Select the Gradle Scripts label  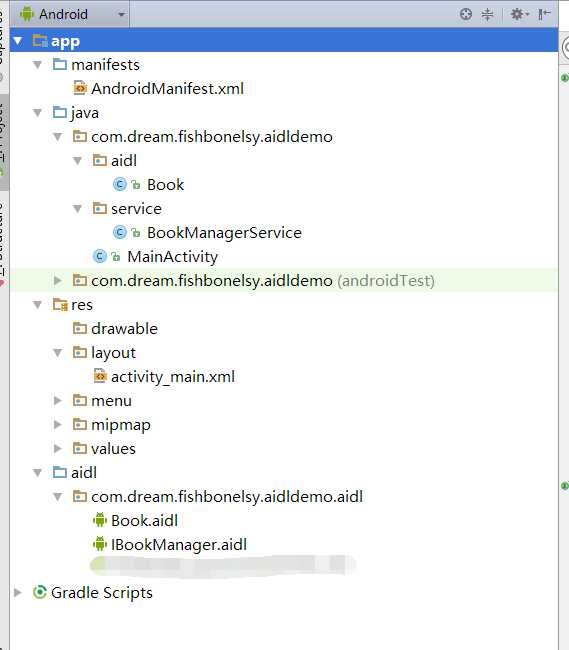coord(102,594)
